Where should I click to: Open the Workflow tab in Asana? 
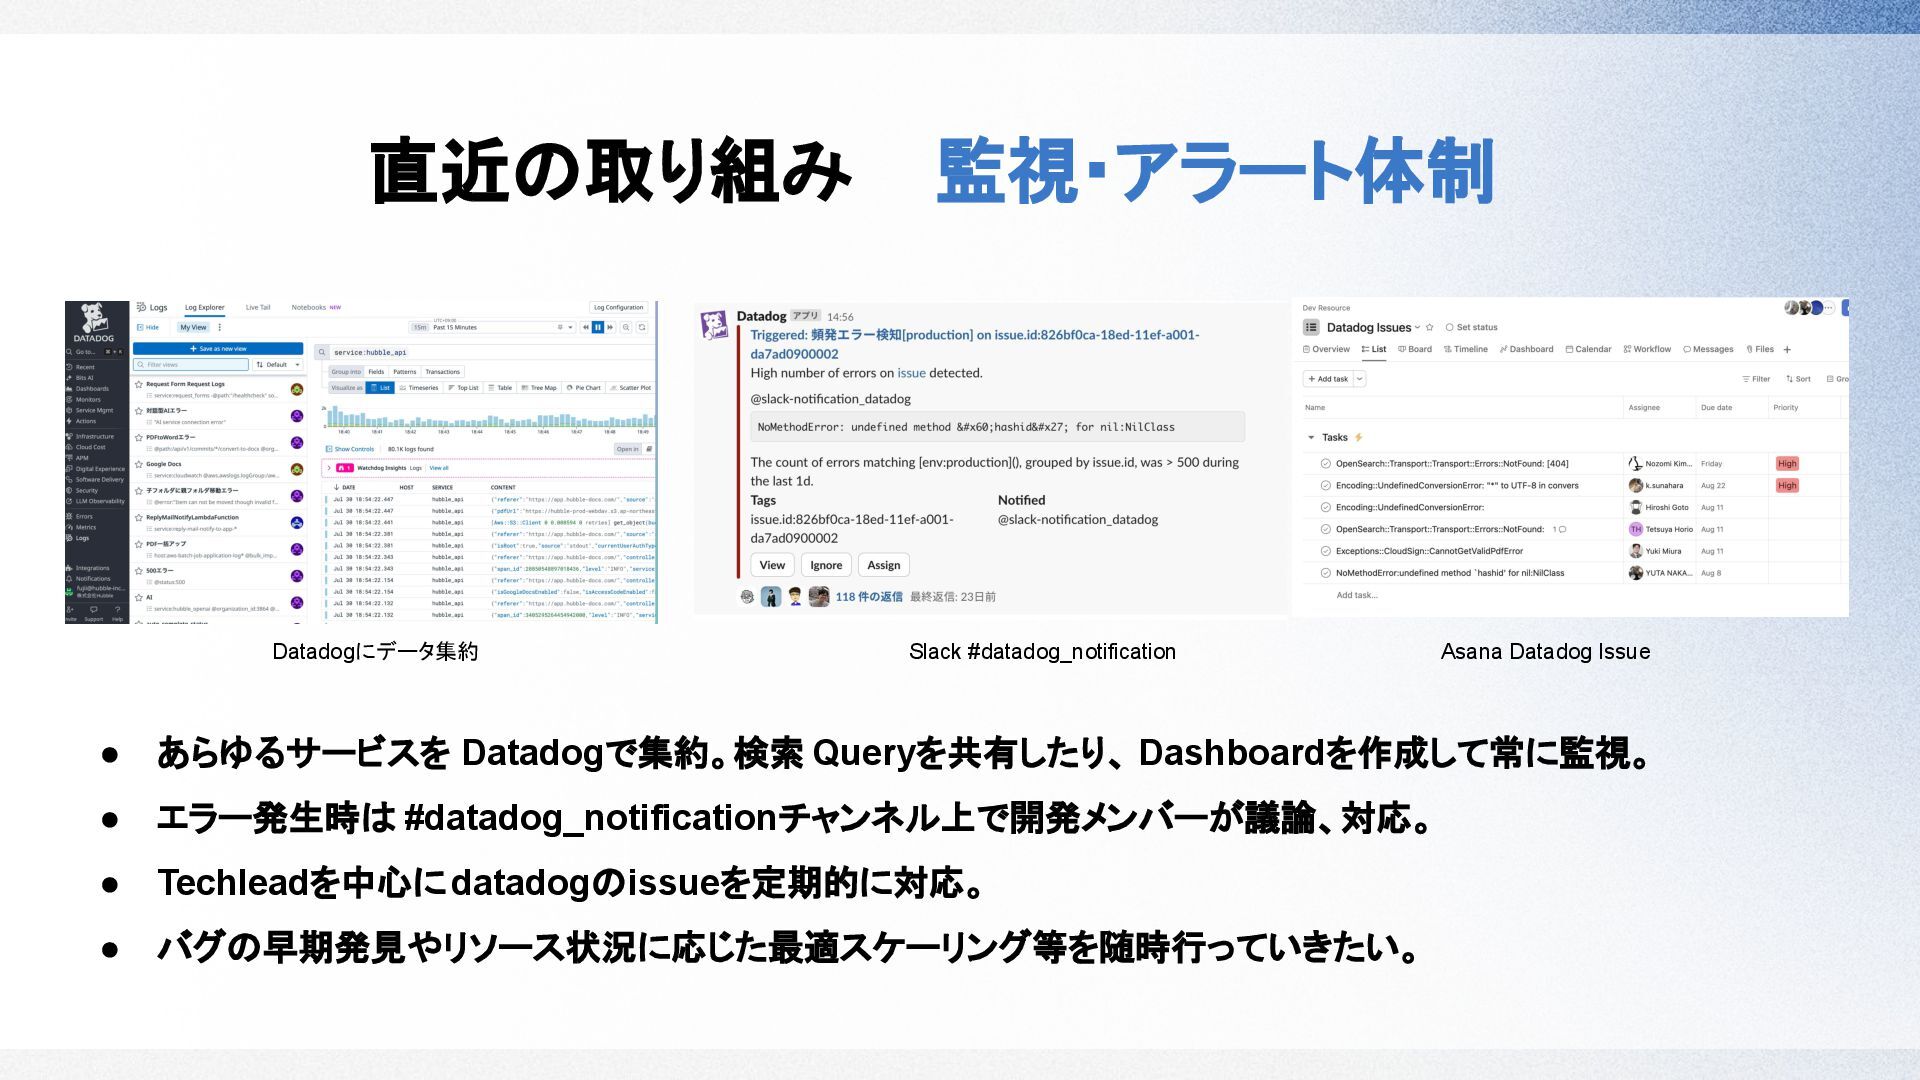tap(1648, 349)
